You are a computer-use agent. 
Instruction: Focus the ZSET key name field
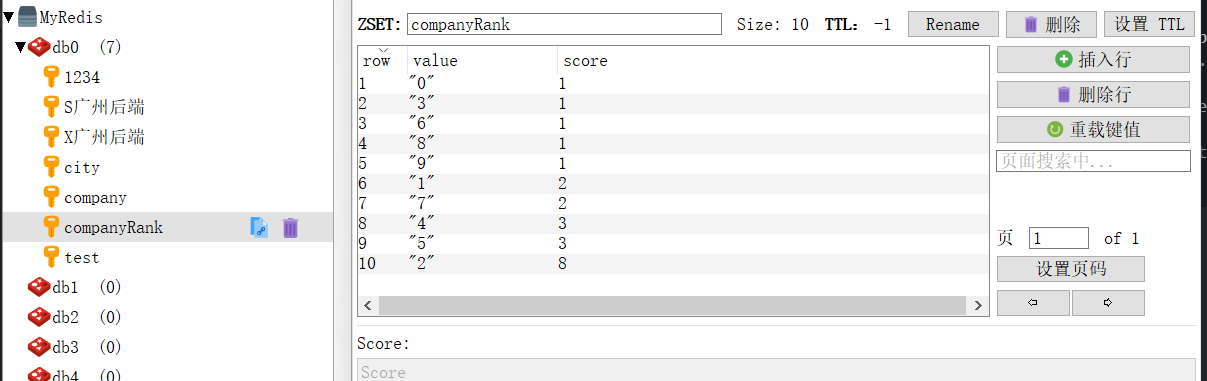564,24
